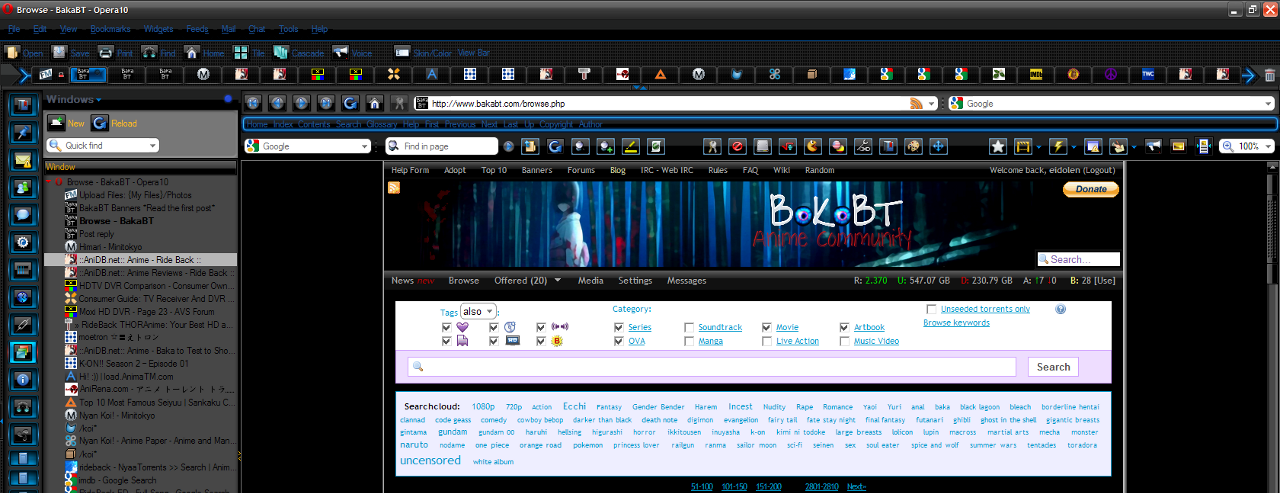Image resolution: width=1280 pixels, height=493 pixels.
Task: Click the info icon in left panel strip
Action: [x=22, y=379]
